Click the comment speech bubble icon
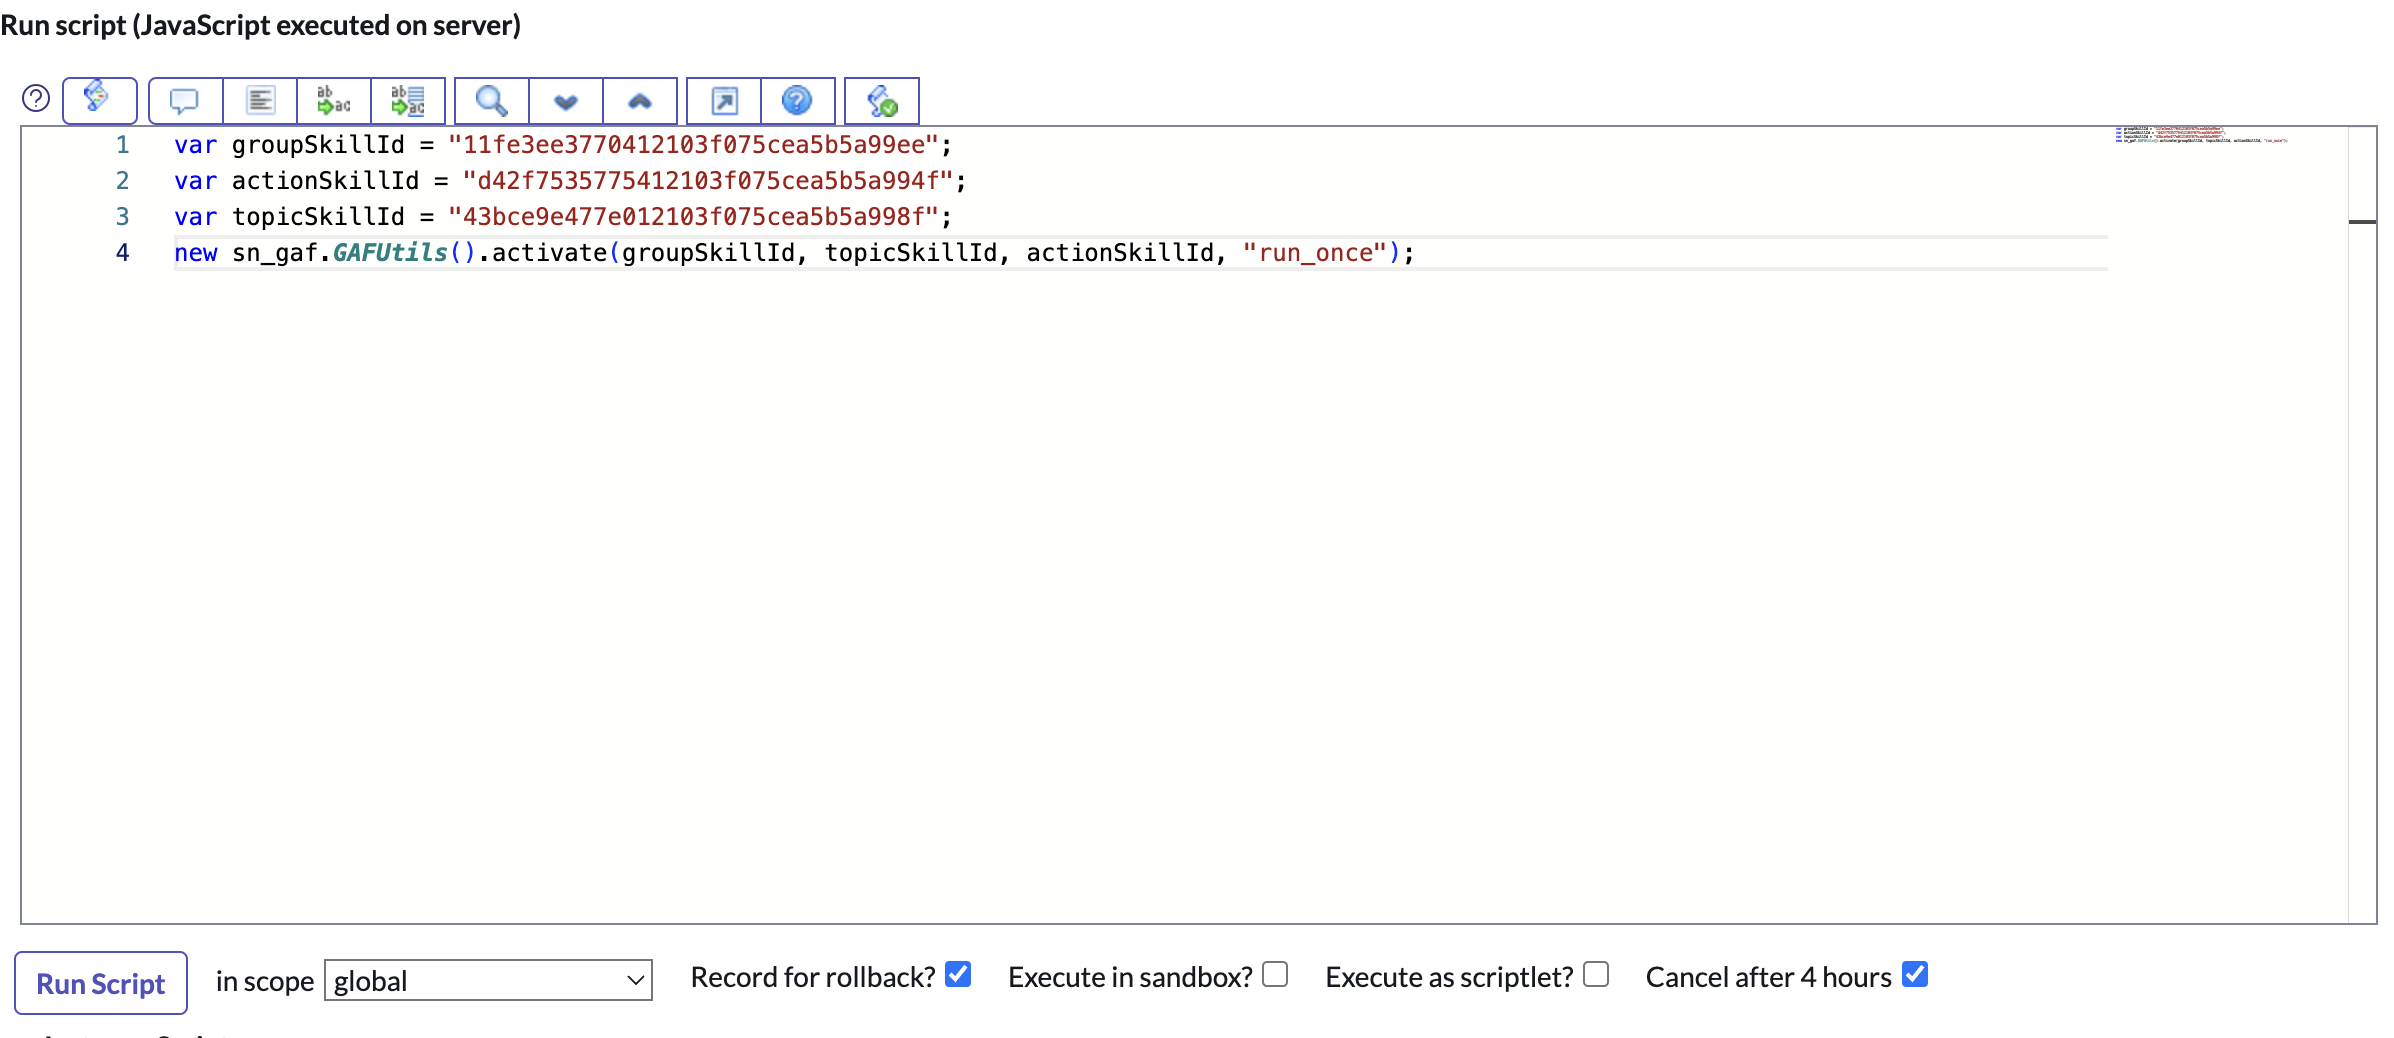 pos(185,100)
